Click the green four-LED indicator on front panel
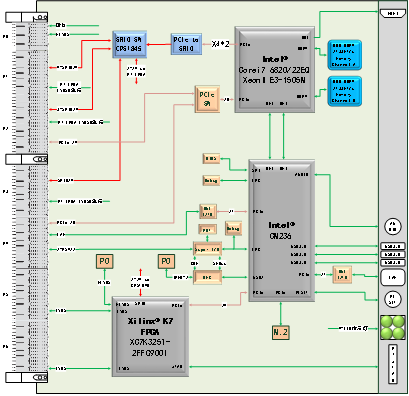This screenshot has width=409, height=396. pyautogui.click(x=392, y=327)
